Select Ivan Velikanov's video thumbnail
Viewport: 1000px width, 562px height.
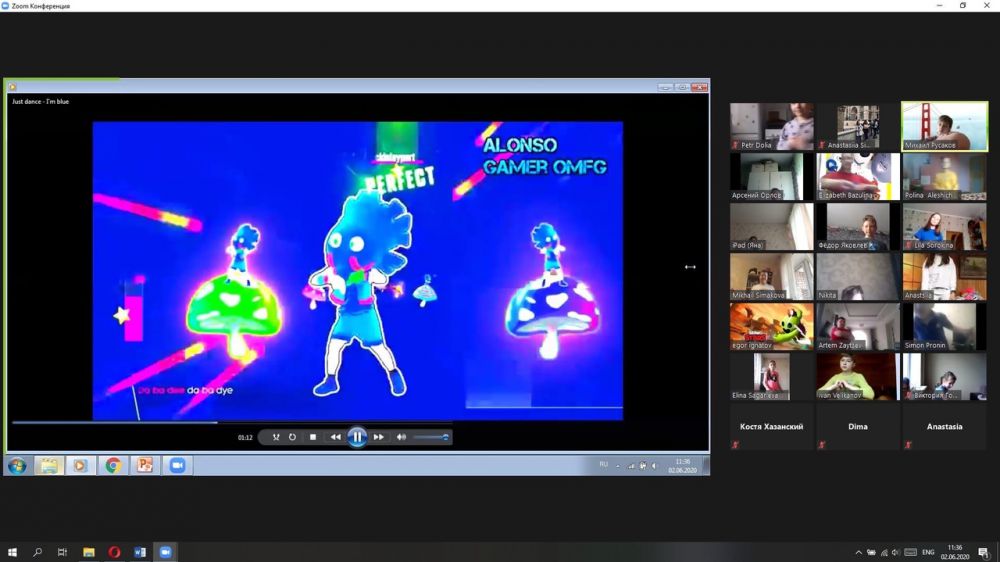click(858, 377)
